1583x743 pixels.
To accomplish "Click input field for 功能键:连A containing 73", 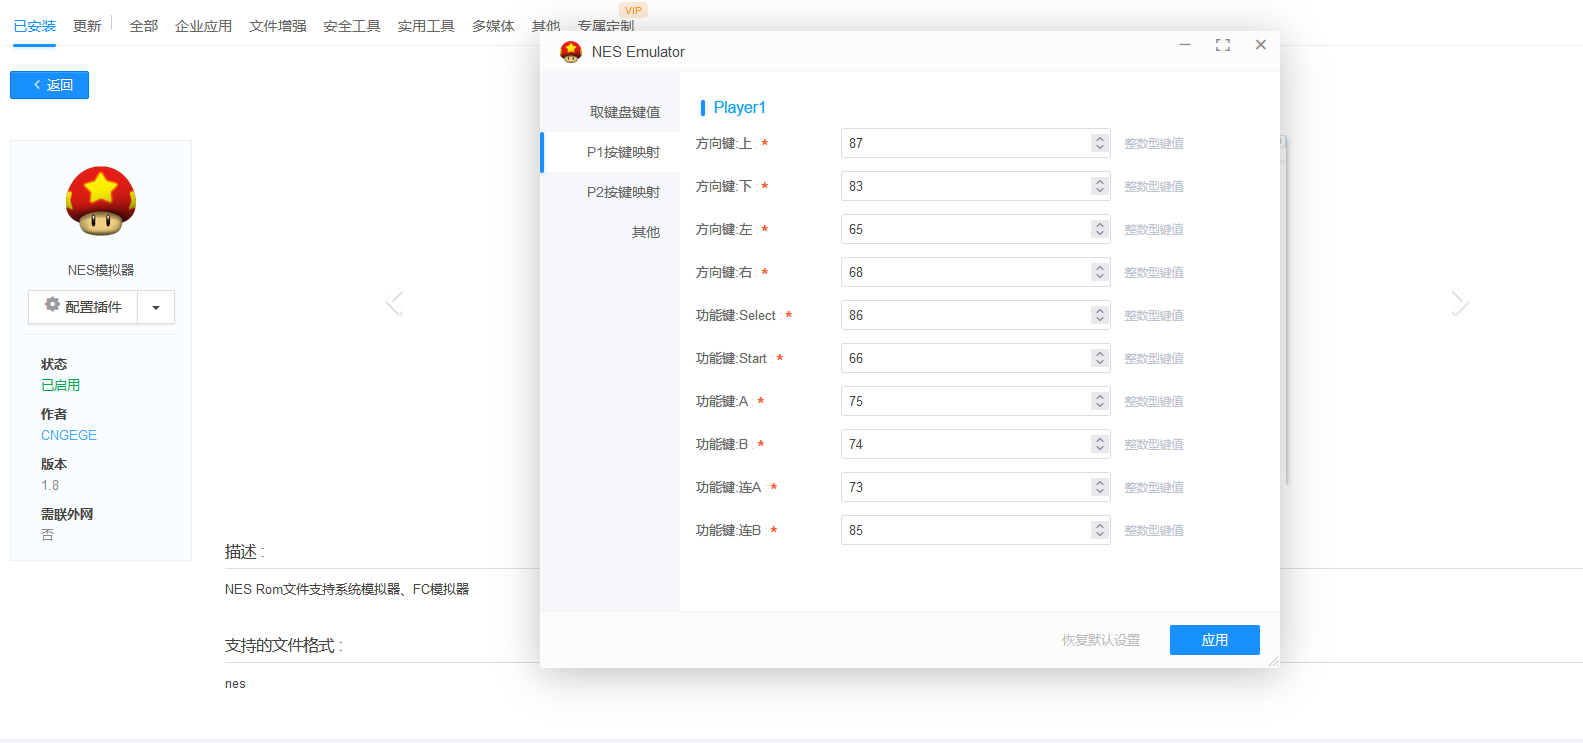I will [975, 487].
